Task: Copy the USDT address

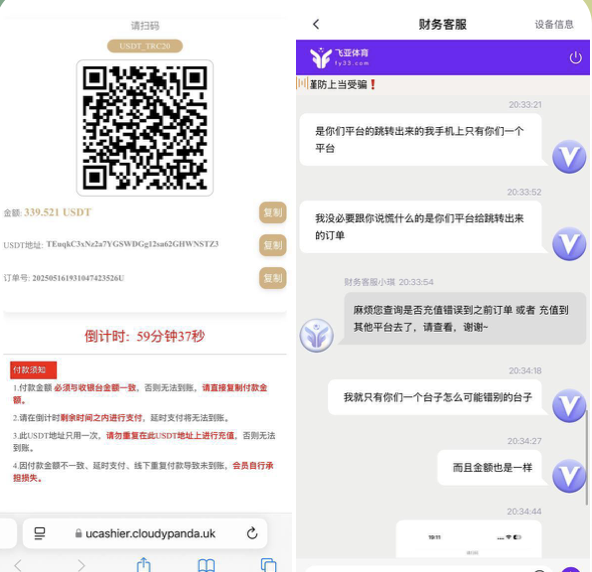Action: (x=273, y=245)
